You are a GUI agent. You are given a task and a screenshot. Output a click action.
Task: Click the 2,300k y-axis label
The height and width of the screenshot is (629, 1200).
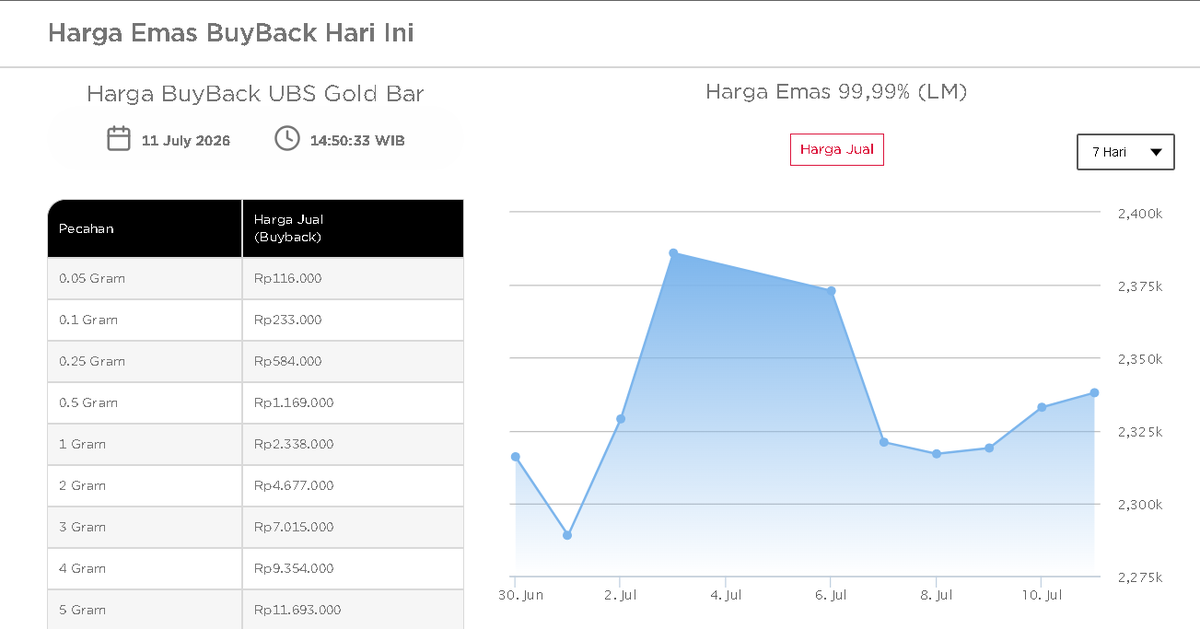pyautogui.click(x=1139, y=505)
